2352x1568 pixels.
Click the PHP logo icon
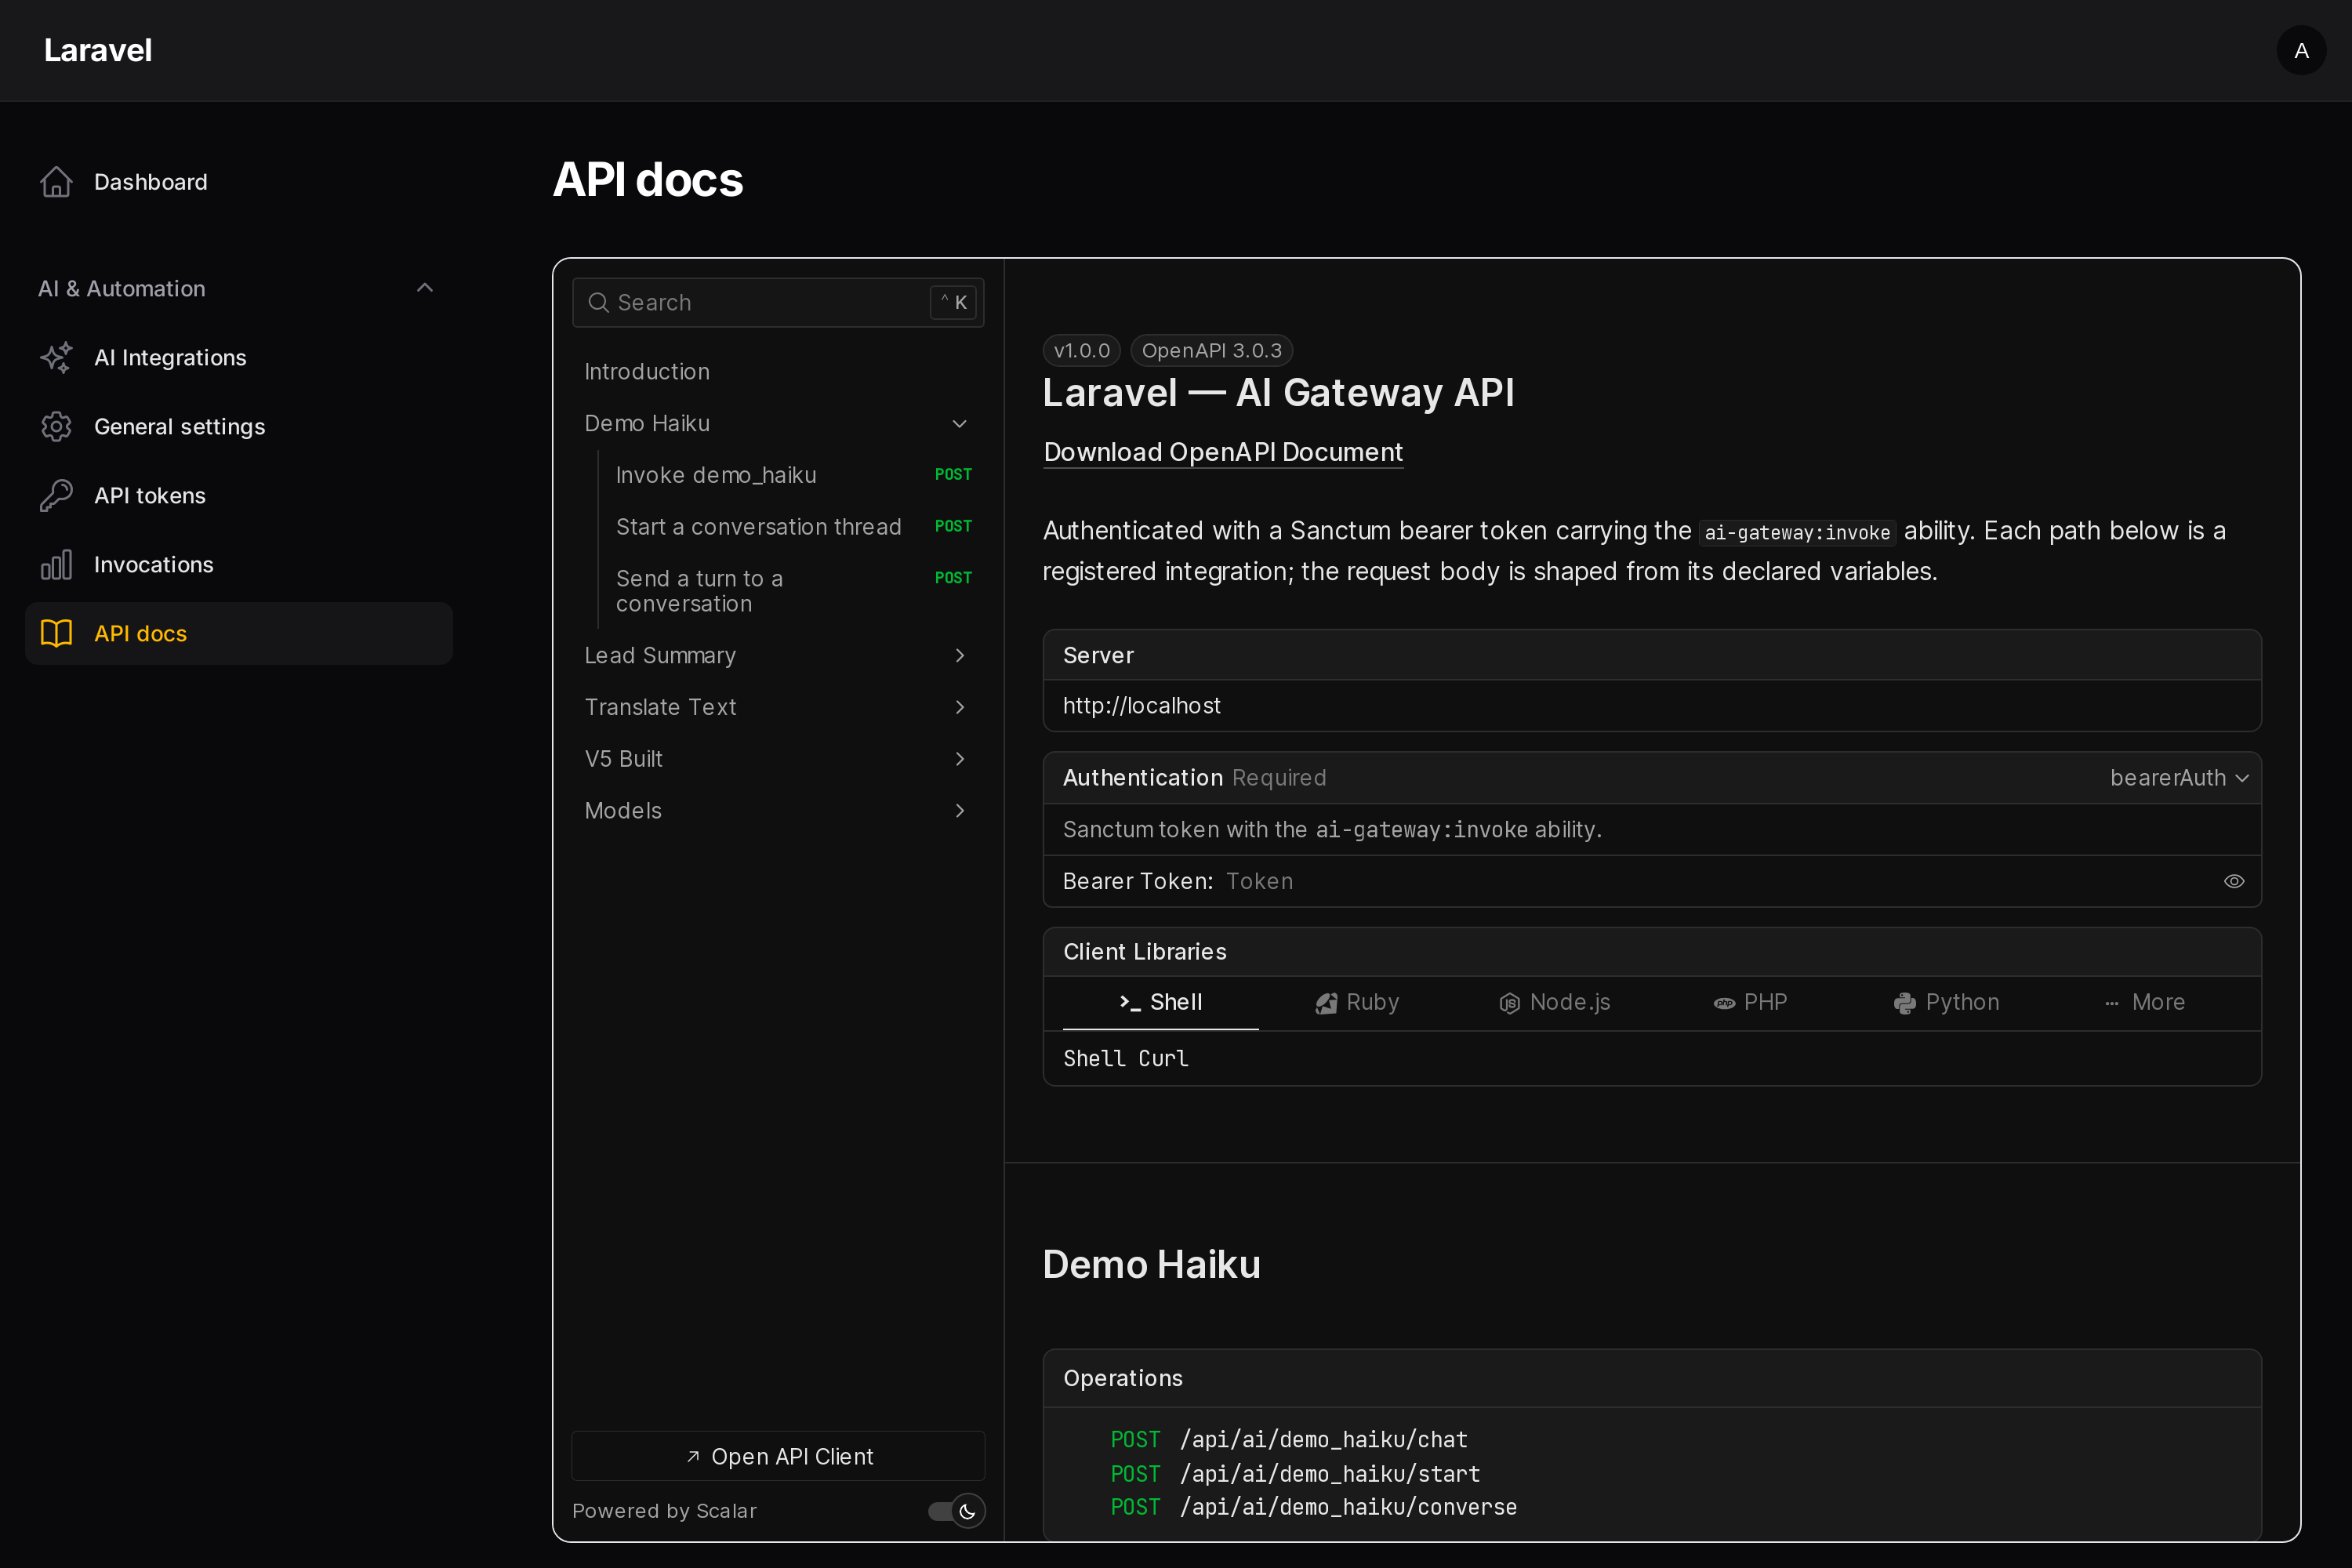point(1724,1003)
